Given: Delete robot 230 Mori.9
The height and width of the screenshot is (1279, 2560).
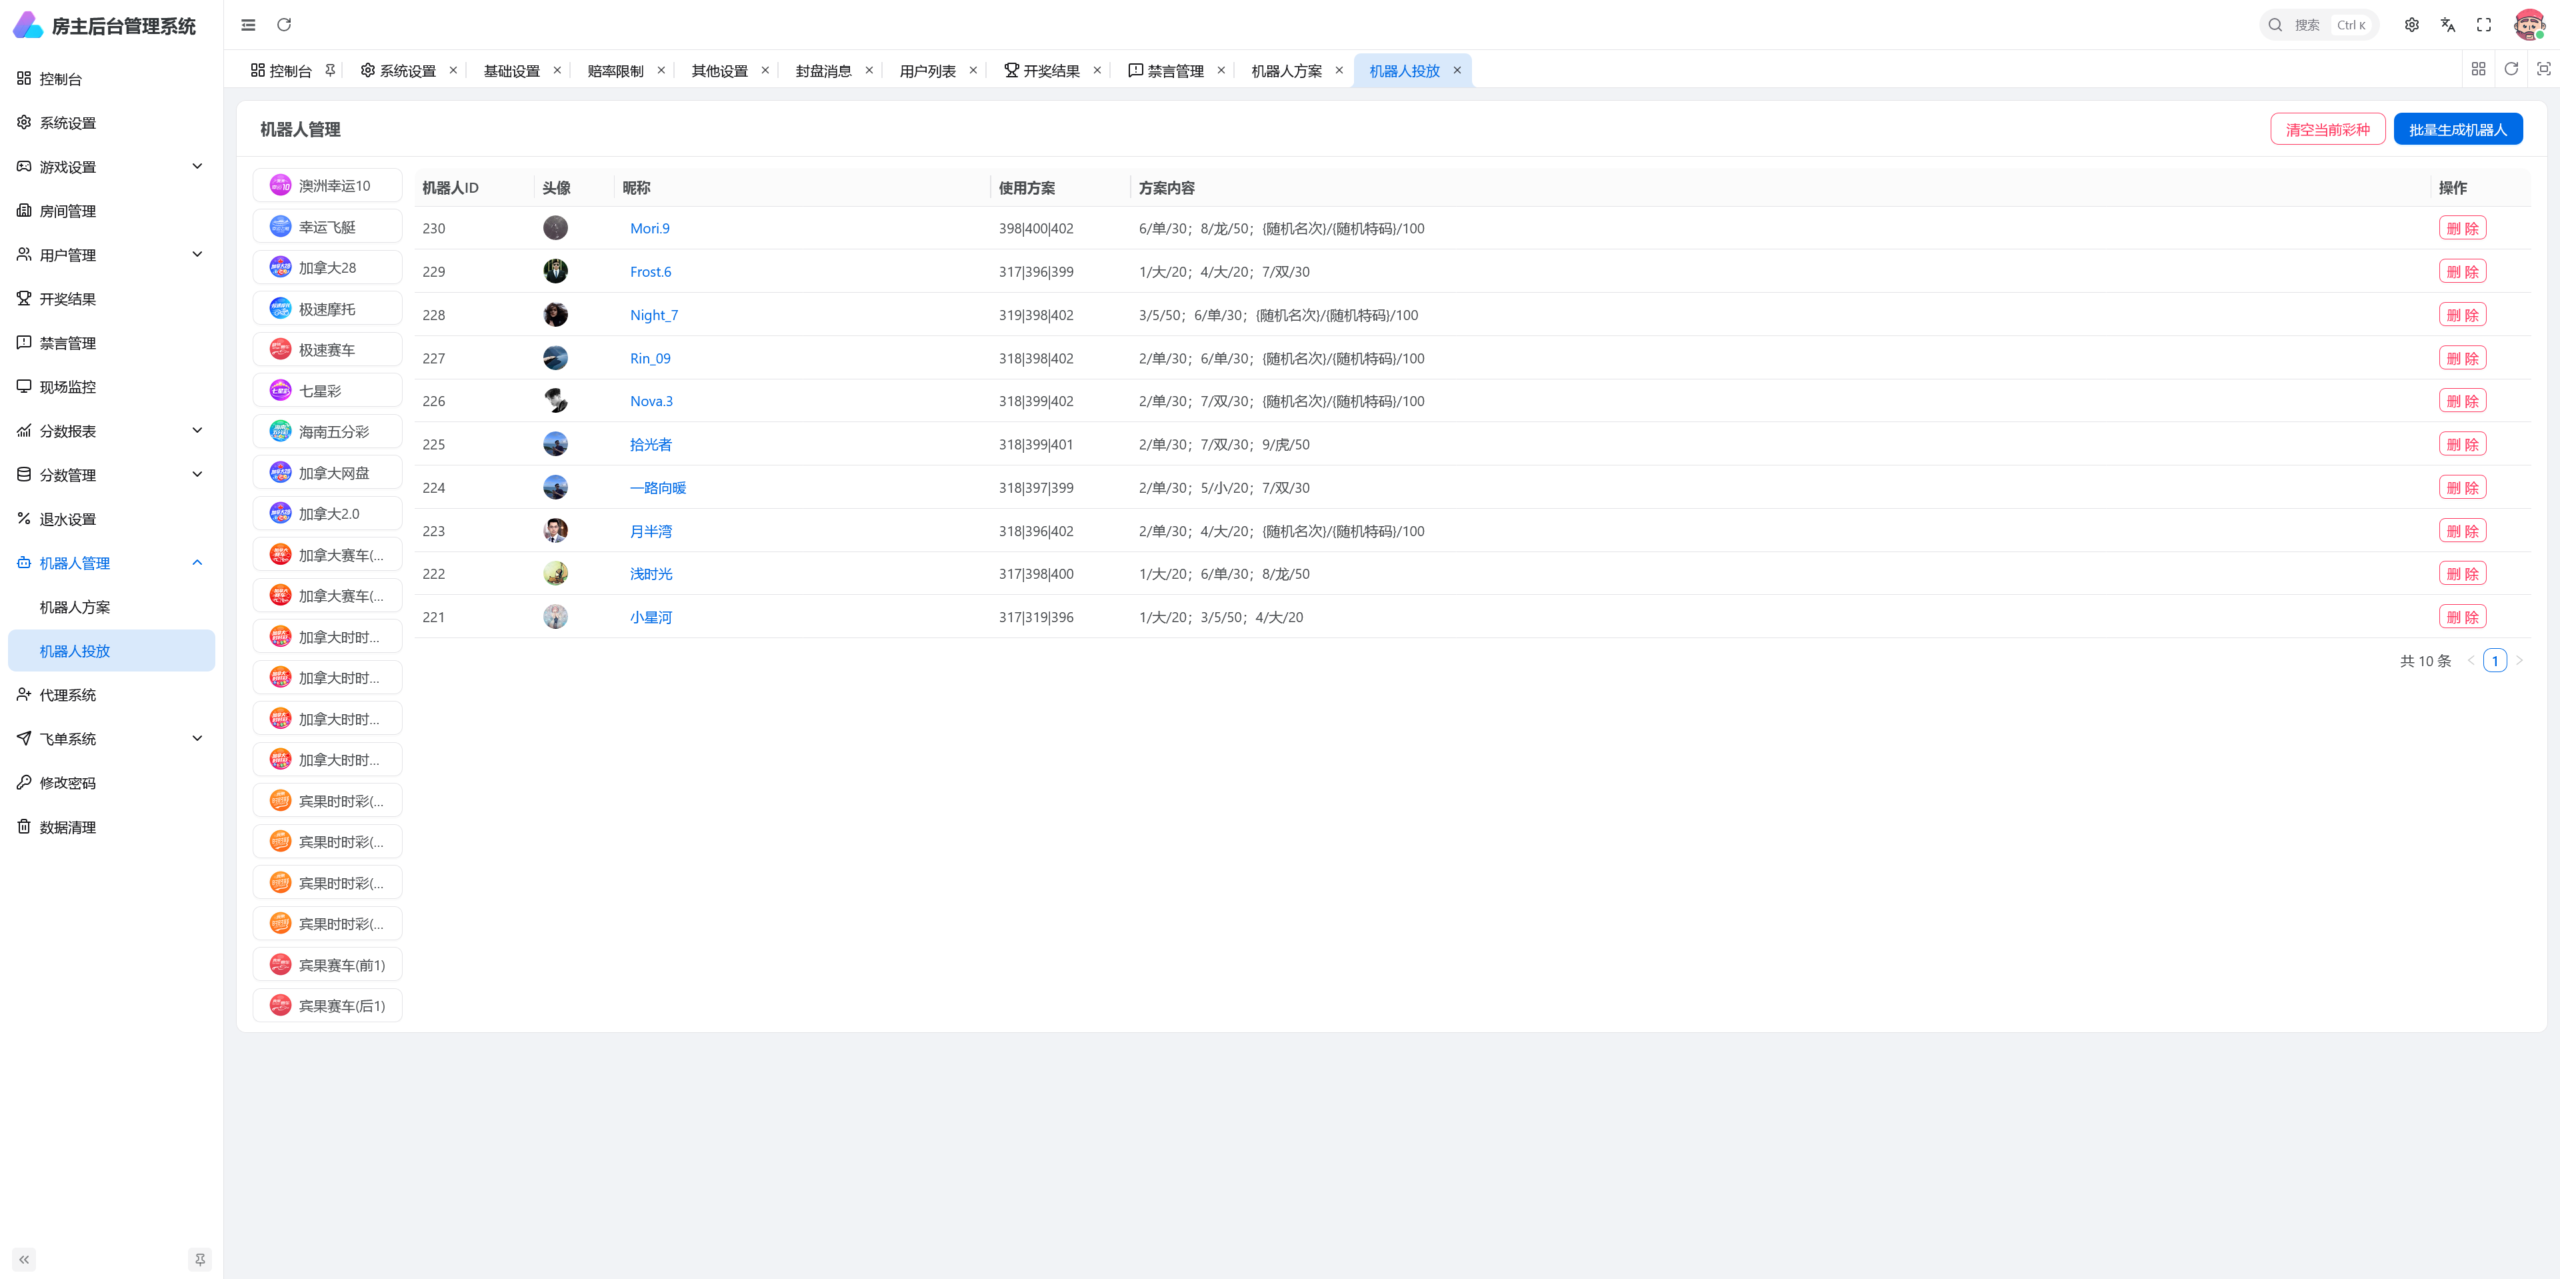Looking at the screenshot, I should pyautogui.click(x=2462, y=228).
